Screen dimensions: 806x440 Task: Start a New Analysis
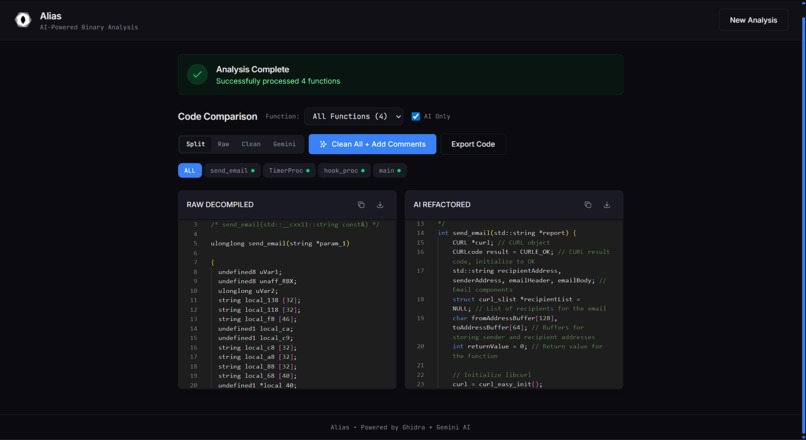pos(753,20)
